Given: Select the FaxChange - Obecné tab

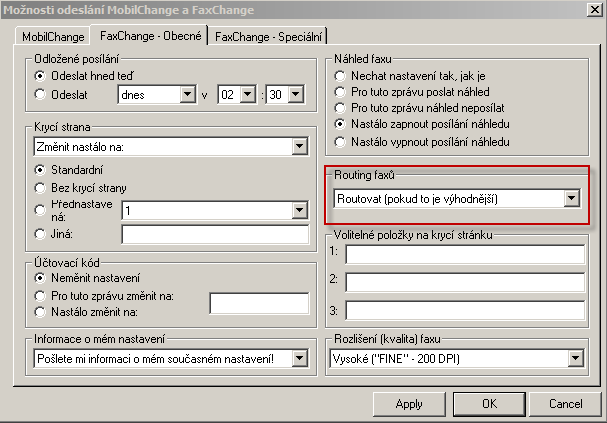Looking at the screenshot, I should [150, 36].
